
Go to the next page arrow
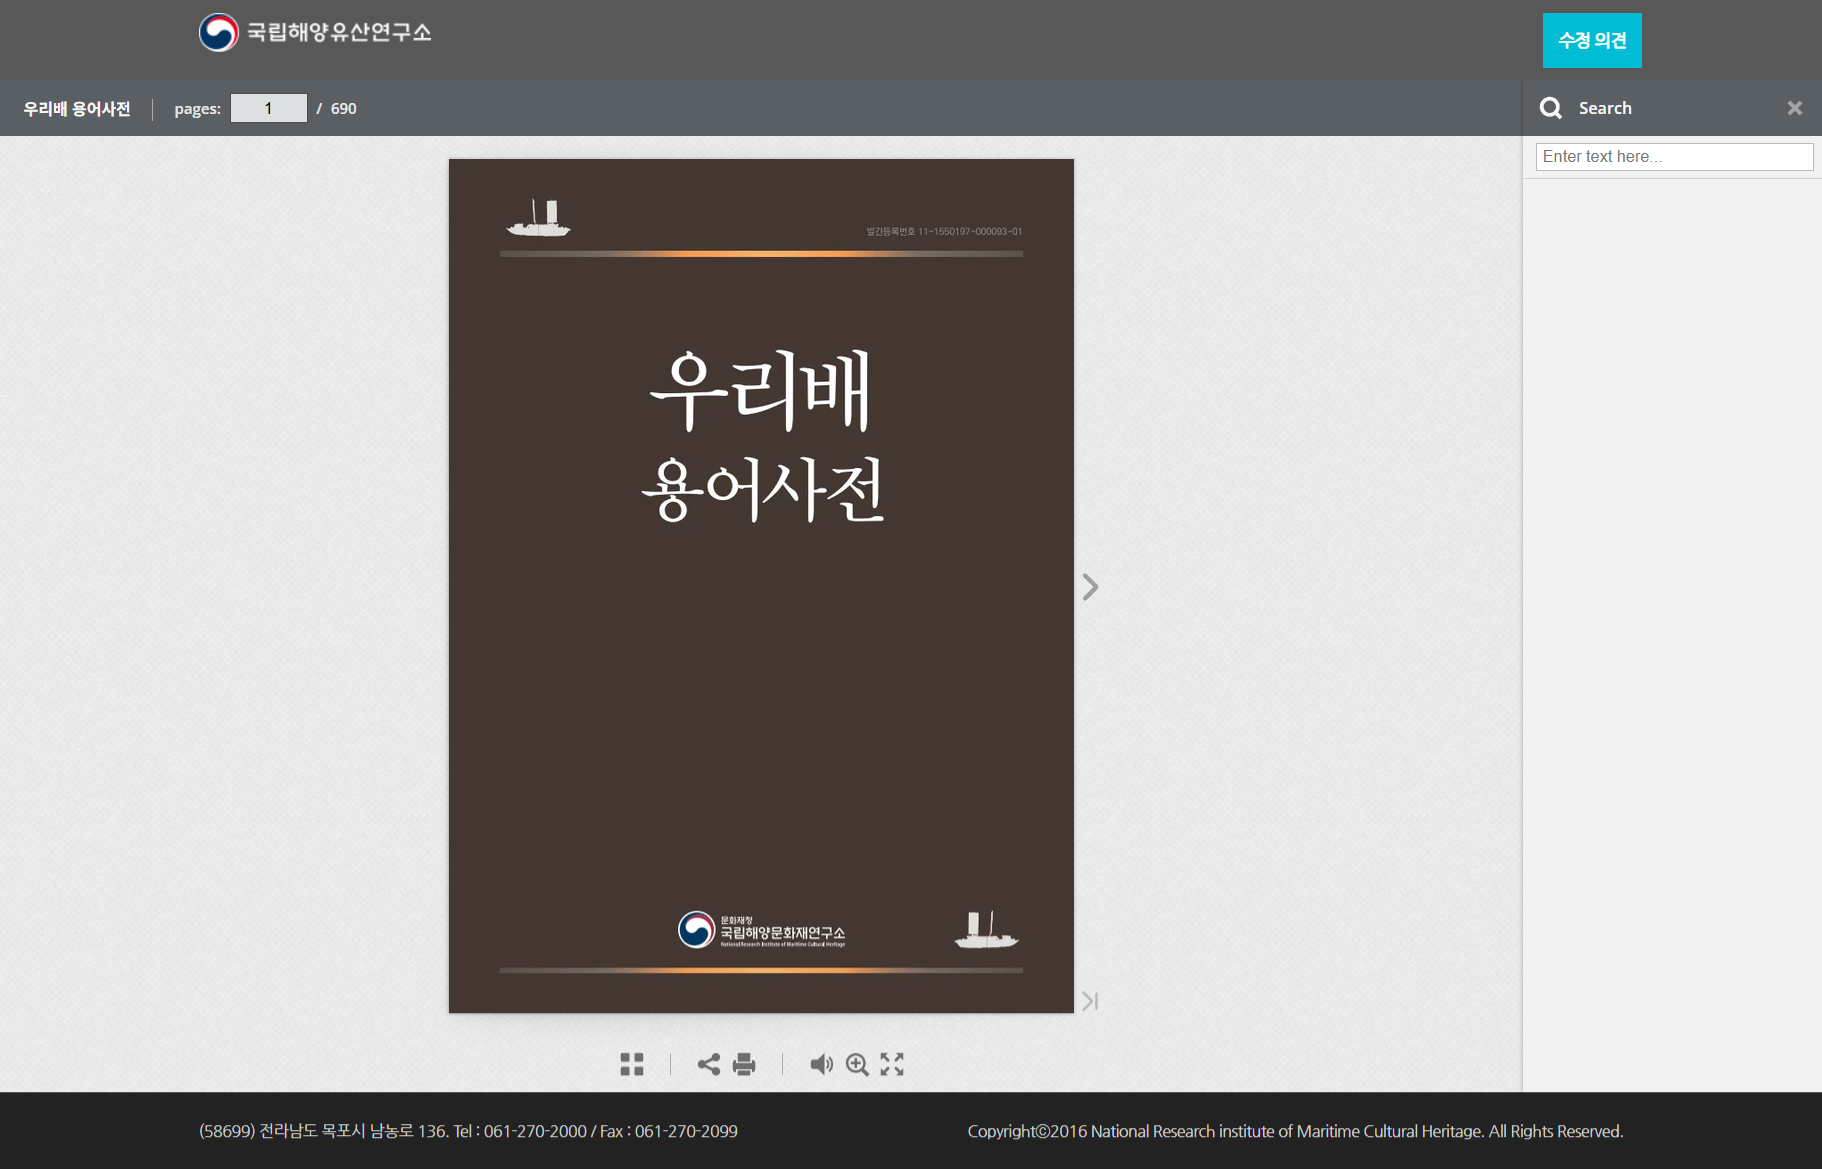coord(1090,587)
